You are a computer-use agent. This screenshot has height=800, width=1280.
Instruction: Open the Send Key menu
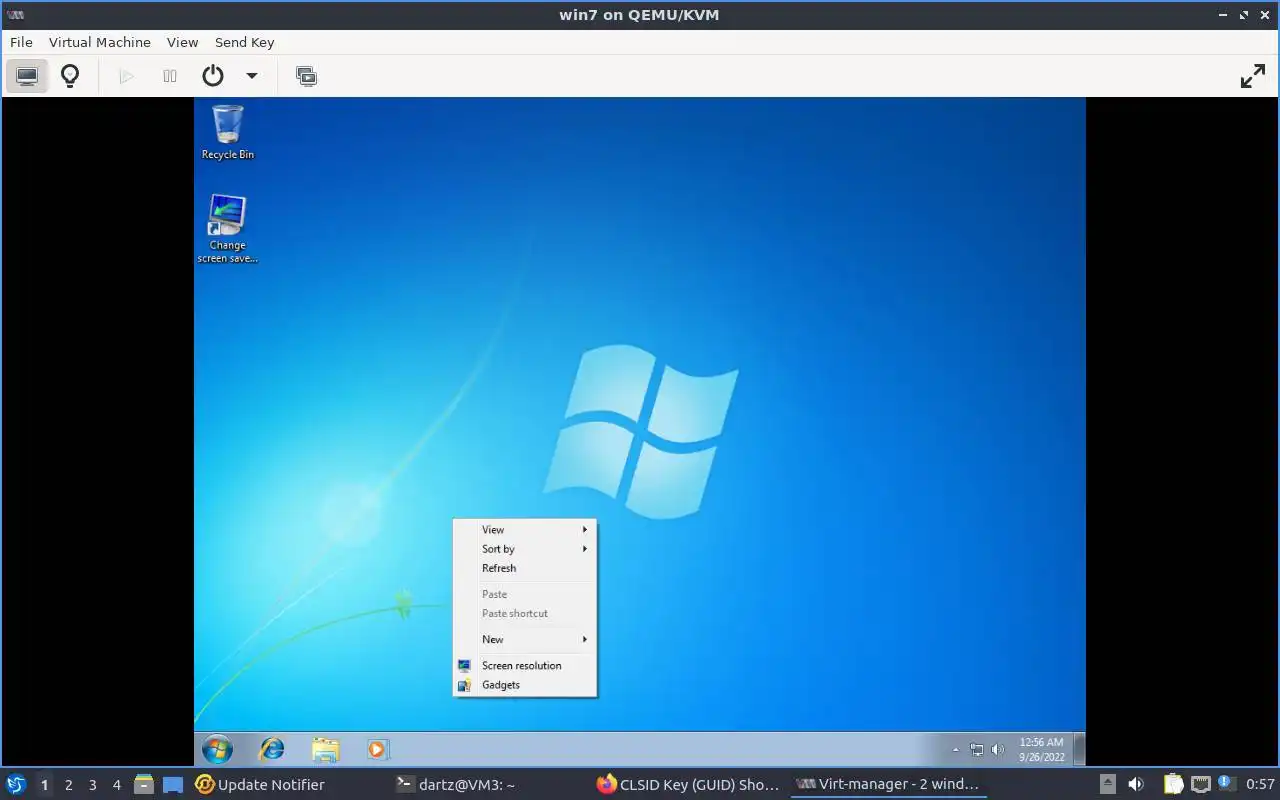(244, 42)
